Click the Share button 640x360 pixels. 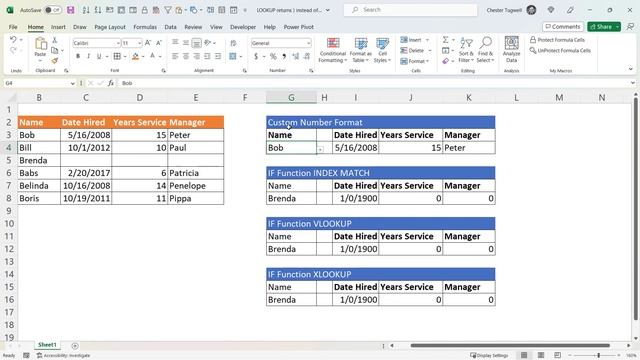601,27
